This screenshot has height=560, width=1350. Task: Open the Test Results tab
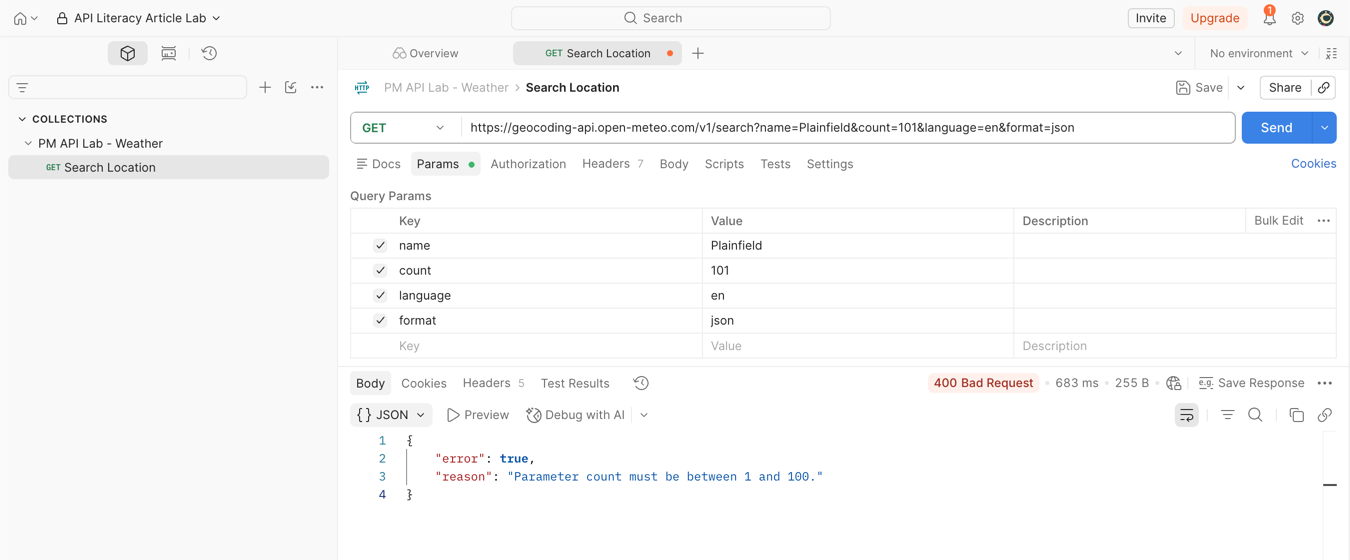click(575, 383)
